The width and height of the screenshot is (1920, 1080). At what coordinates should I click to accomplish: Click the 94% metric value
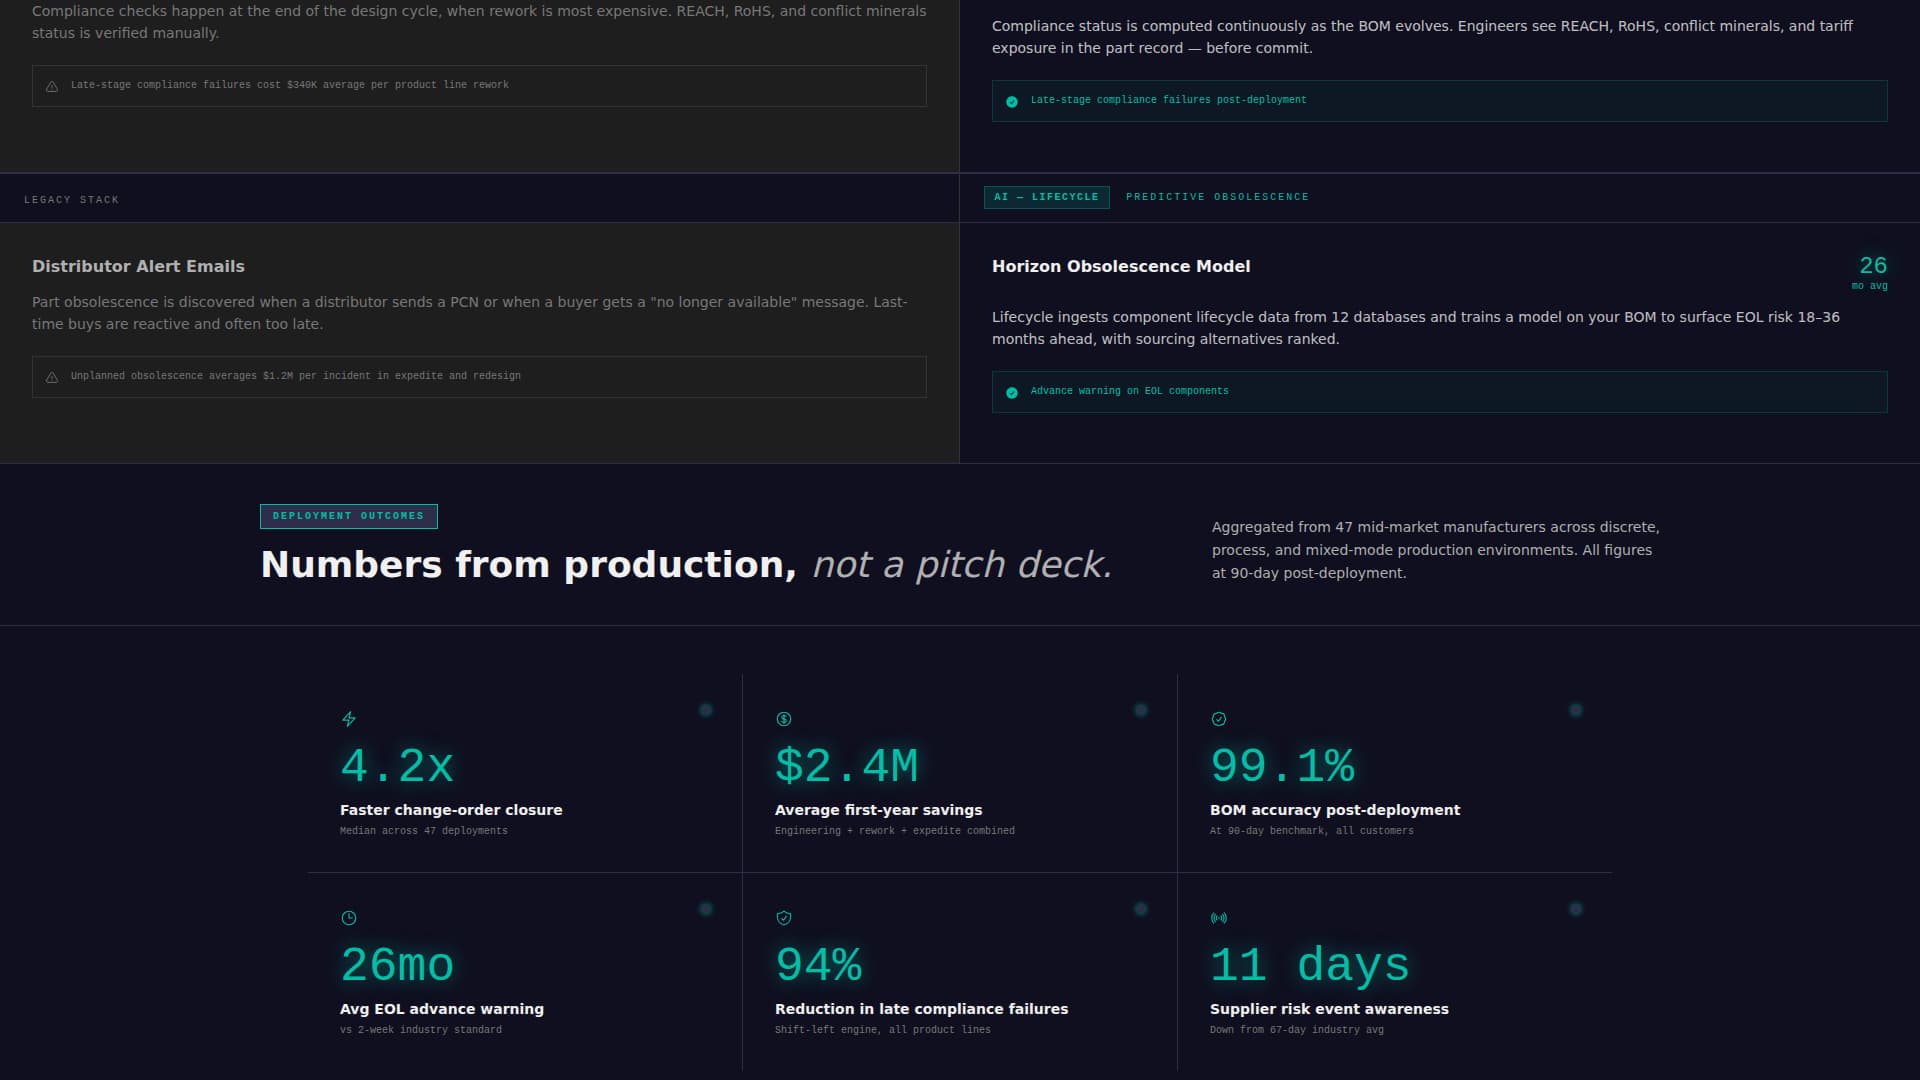pyautogui.click(x=818, y=966)
